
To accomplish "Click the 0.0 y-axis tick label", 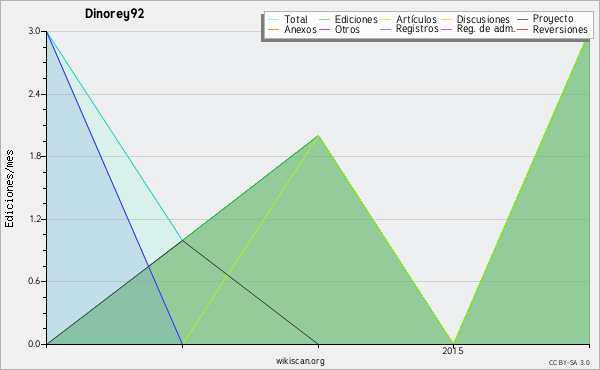I will [34, 344].
